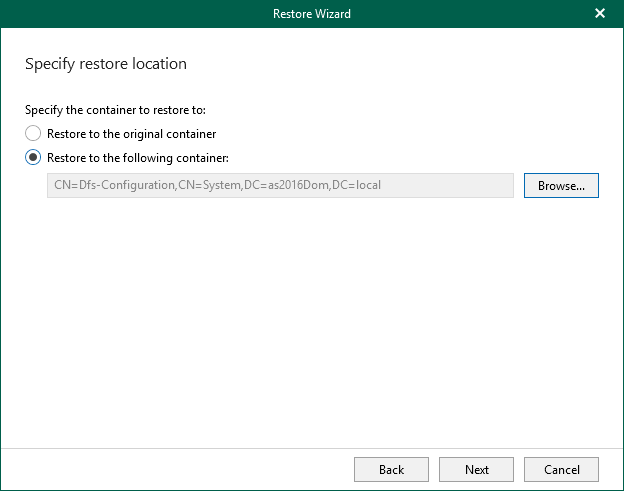Click the container path text field
The image size is (624, 491).
280,185
